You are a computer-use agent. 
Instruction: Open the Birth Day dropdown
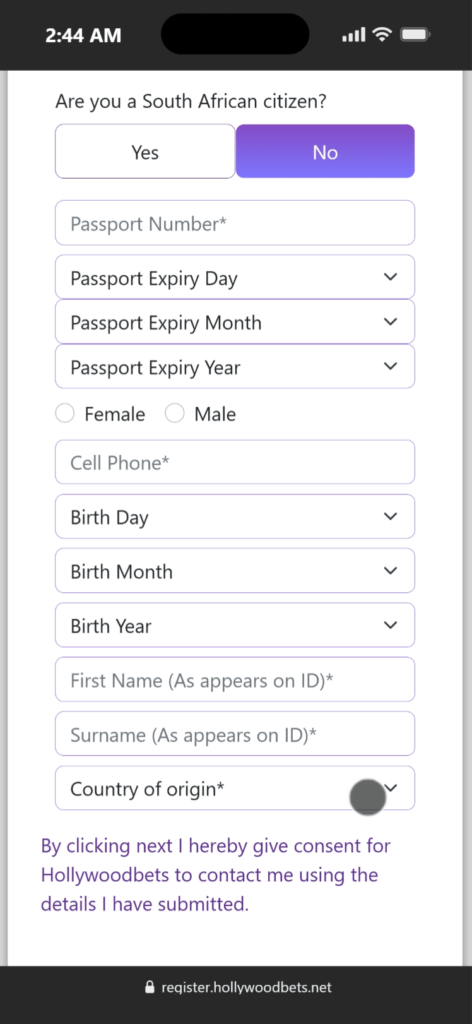point(235,517)
